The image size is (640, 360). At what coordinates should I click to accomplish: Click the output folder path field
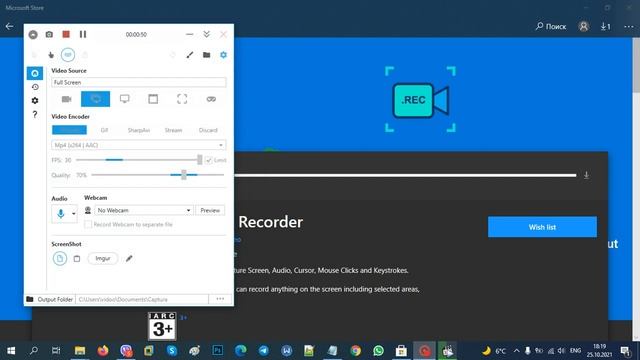(142, 299)
